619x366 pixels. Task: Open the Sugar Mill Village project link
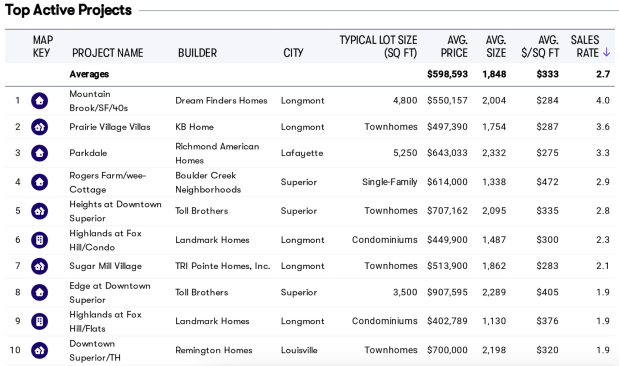coord(105,266)
